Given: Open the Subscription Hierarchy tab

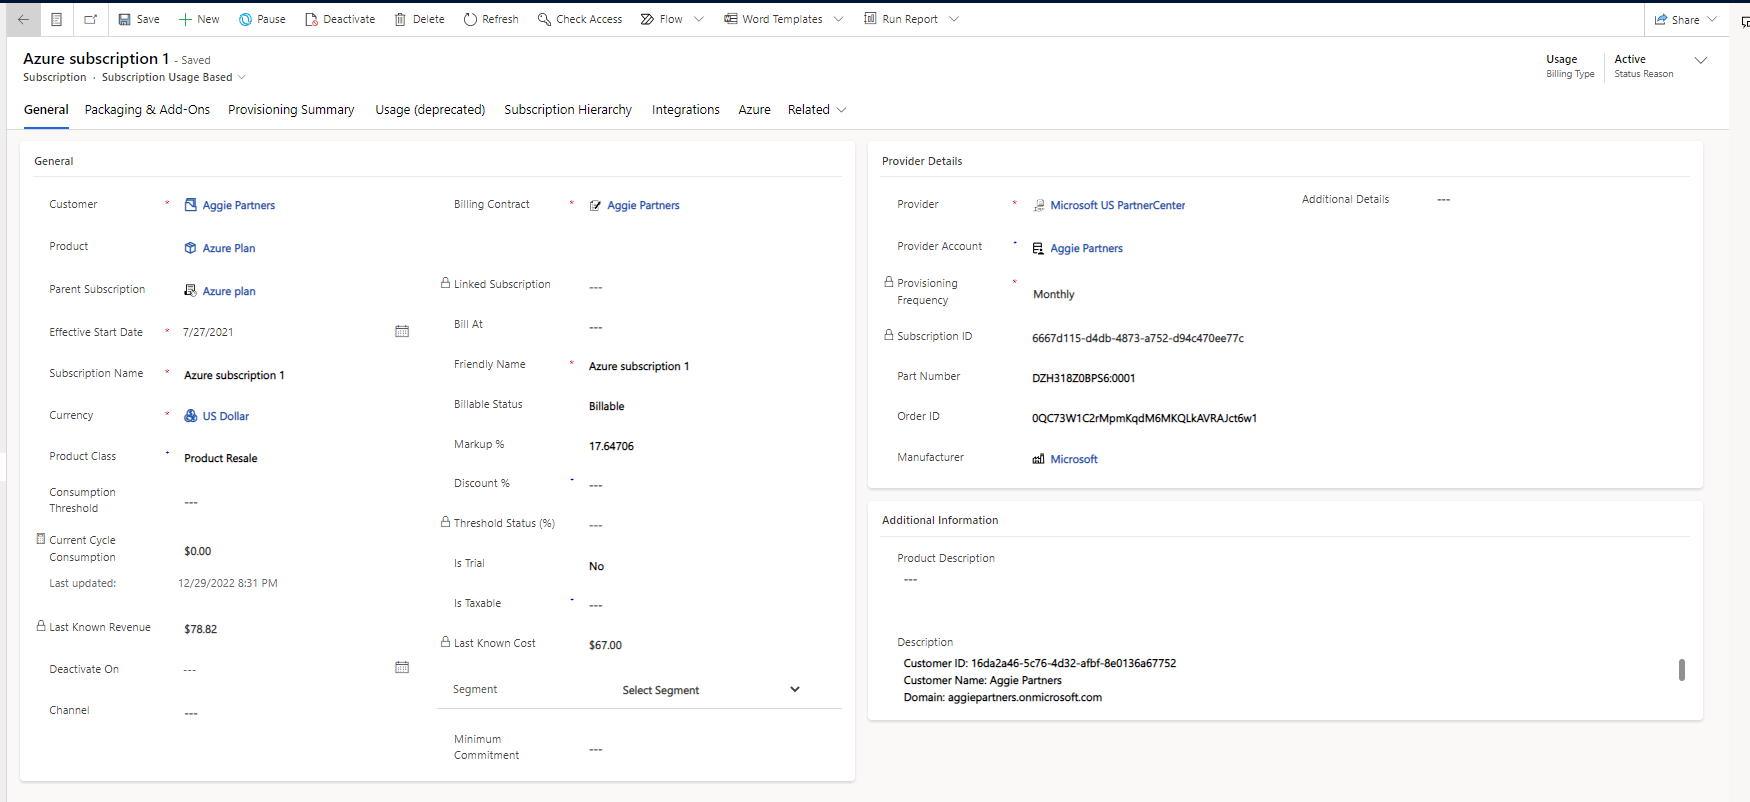Looking at the screenshot, I should 568,110.
